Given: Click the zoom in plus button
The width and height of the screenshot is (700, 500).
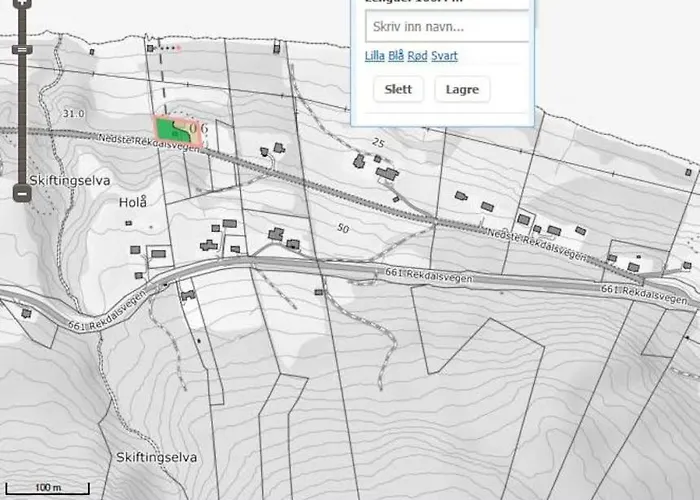Looking at the screenshot, I should 22,3.
